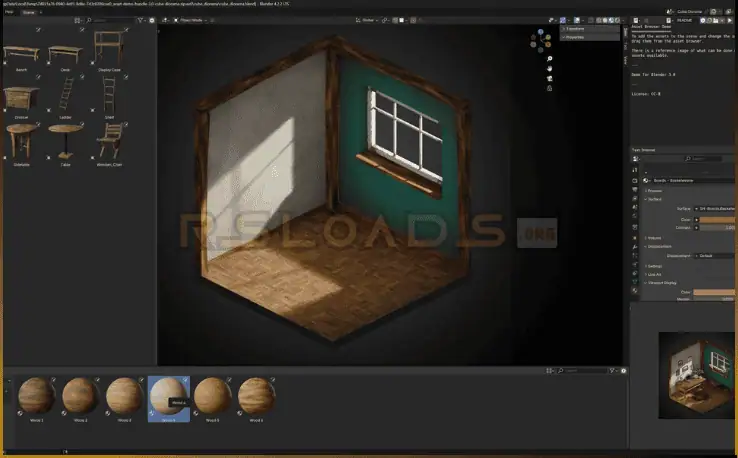Screen dimensions: 738x458
Task: Open asset browser display mode icon top-left panel
Action: point(78,20)
